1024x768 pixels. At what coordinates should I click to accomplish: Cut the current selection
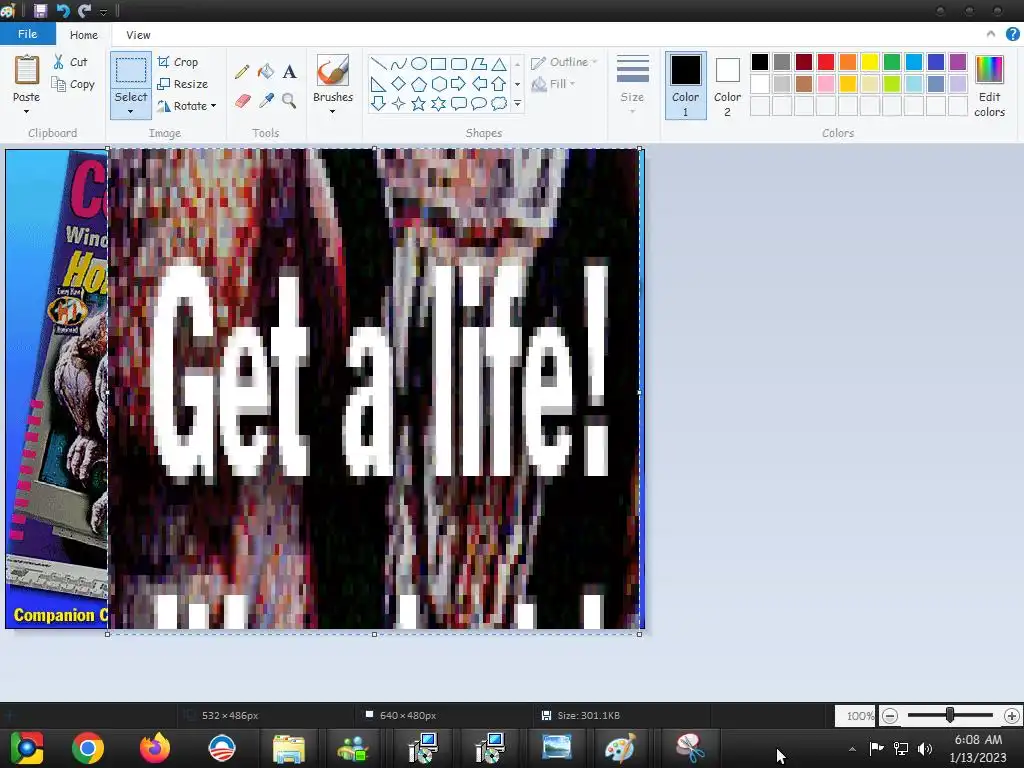[70, 62]
